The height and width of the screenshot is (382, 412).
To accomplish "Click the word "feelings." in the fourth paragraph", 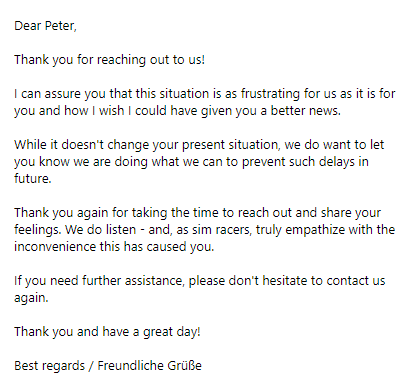I will [x=38, y=230].
